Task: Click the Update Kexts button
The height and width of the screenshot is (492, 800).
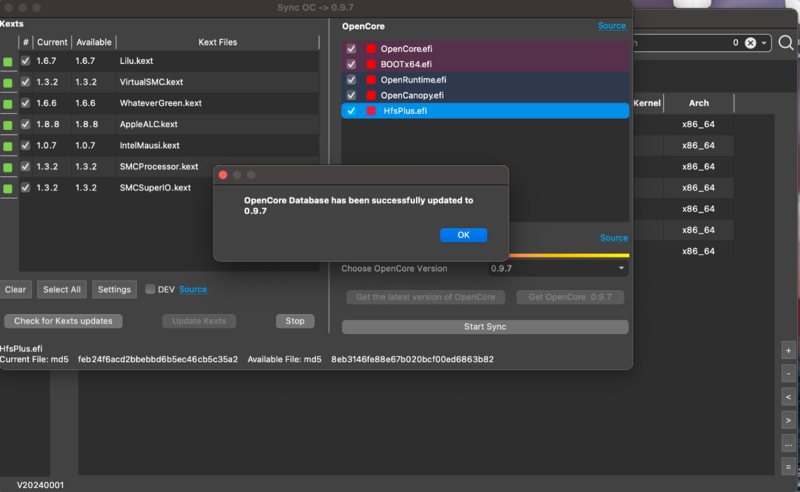Action: pos(199,321)
